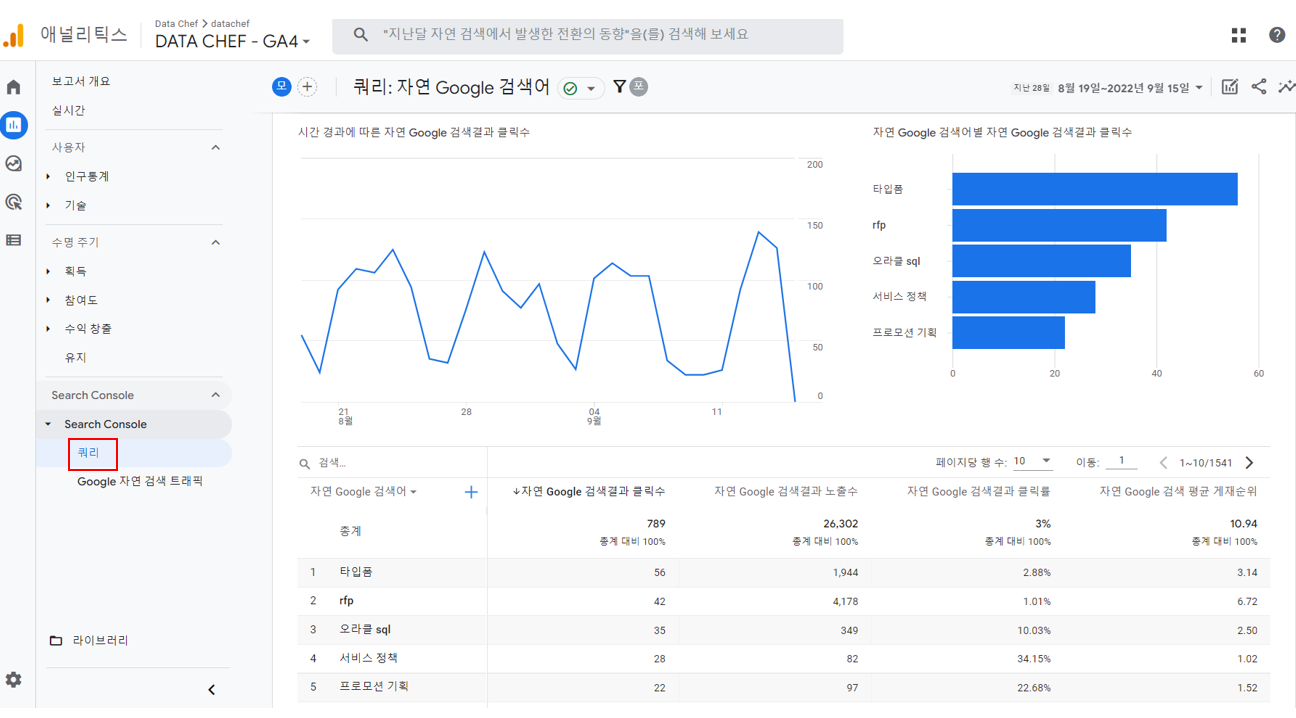Image resolution: width=1296 pixels, height=718 pixels.
Task: Open the Google apps grid icon
Action: point(1239,35)
